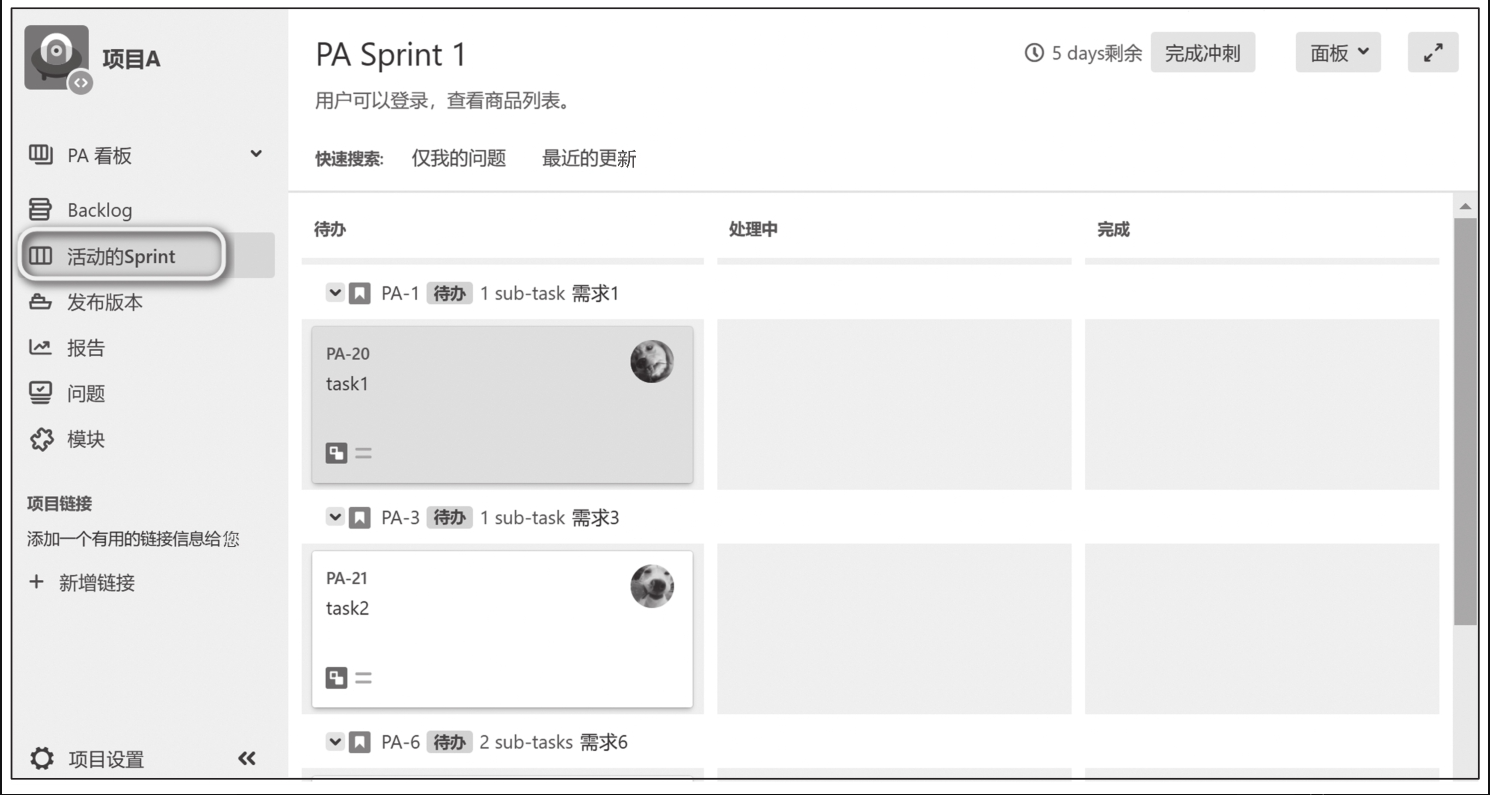The height and width of the screenshot is (795, 1490).
Task: Collapse the PA-3 需求3 swimlane
Action: coord(335,518)
